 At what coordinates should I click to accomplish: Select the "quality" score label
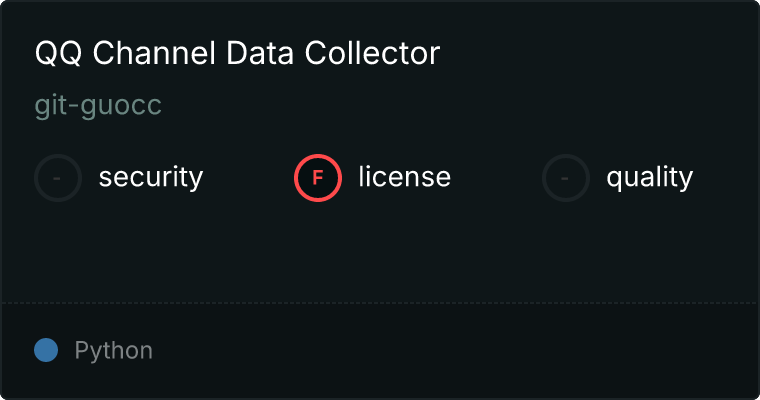point(649,178)
